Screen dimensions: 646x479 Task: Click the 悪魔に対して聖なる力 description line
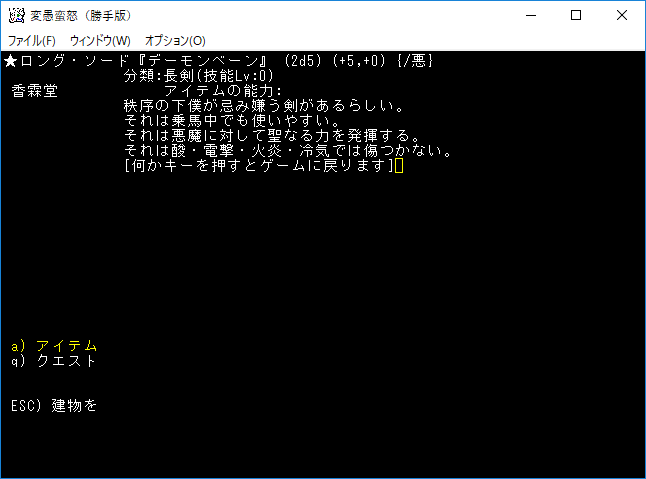coord(272,136)
